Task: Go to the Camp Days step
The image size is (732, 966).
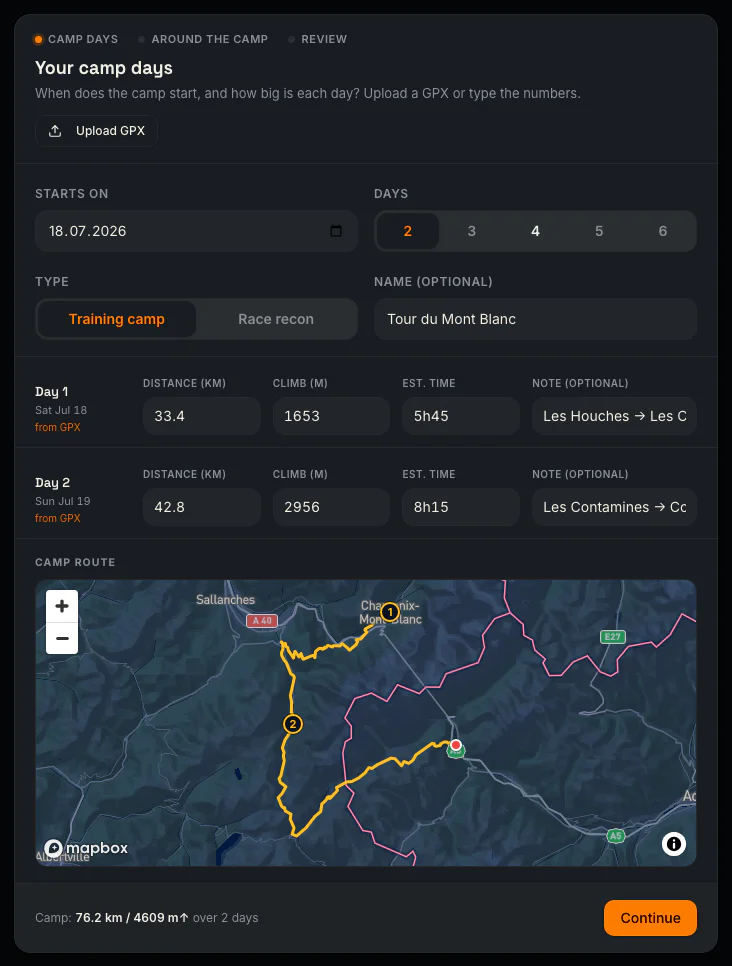Action: click(x=76, y=39)
